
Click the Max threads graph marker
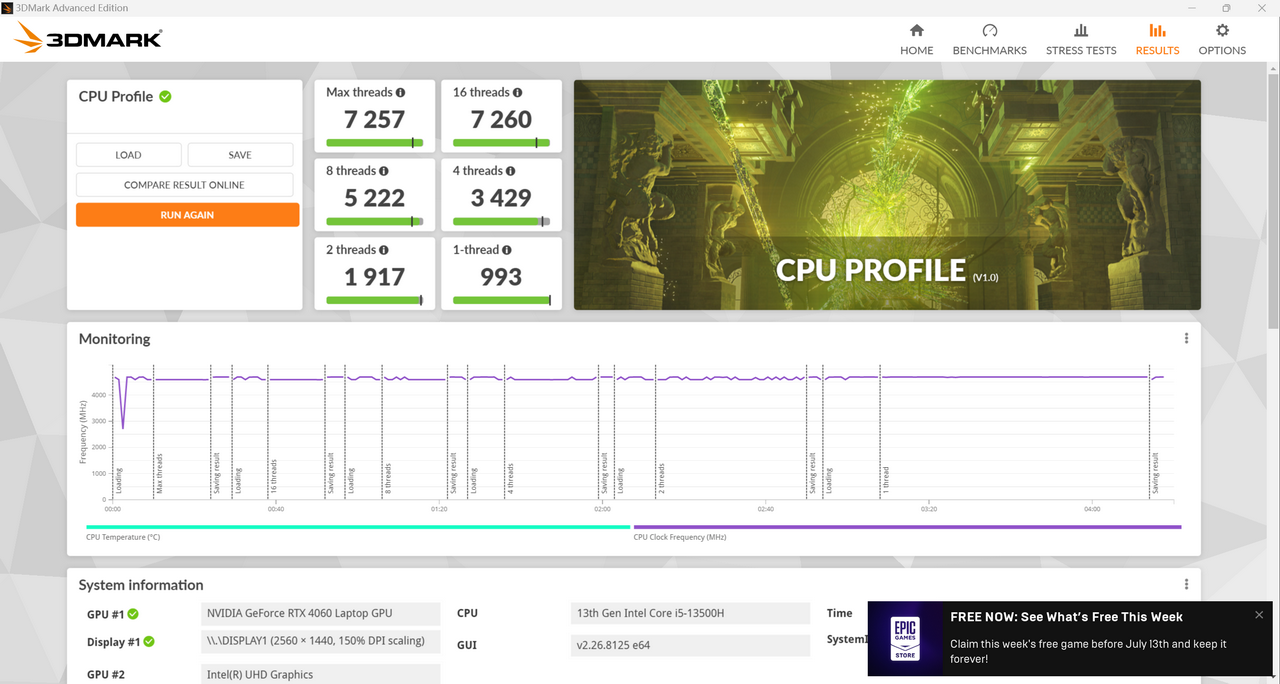click(x=158, y=475)
